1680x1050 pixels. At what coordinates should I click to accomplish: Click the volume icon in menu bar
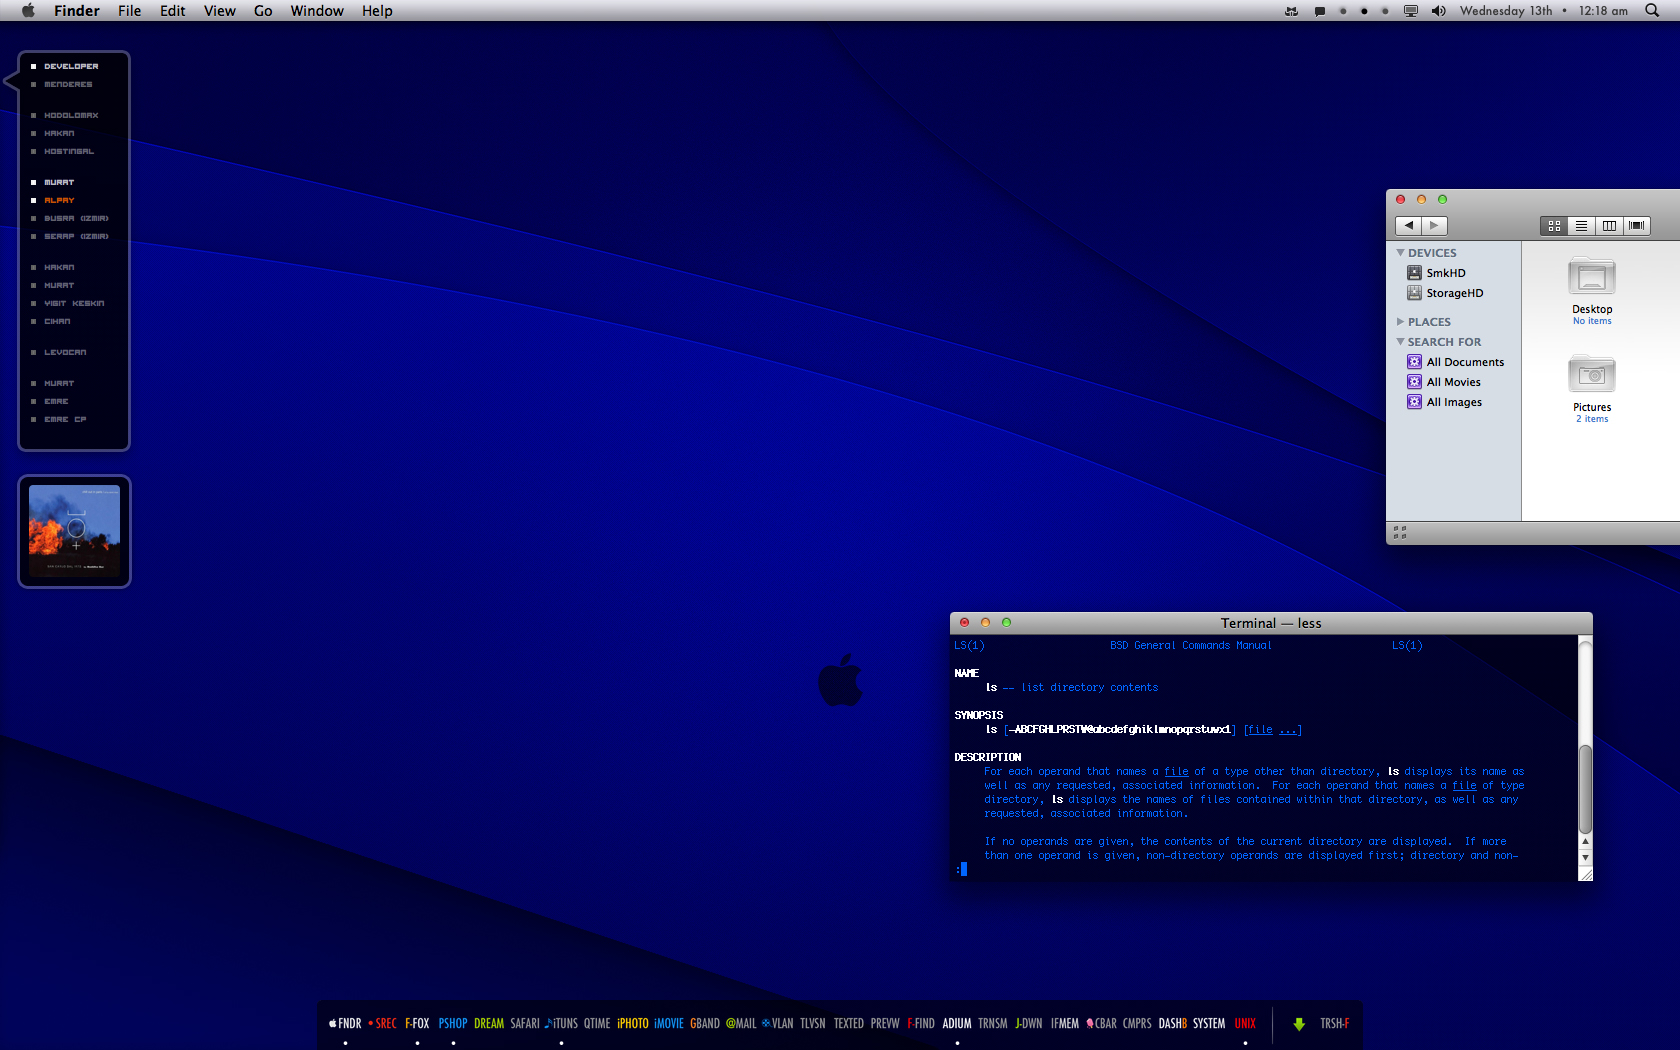[1438, 10]
